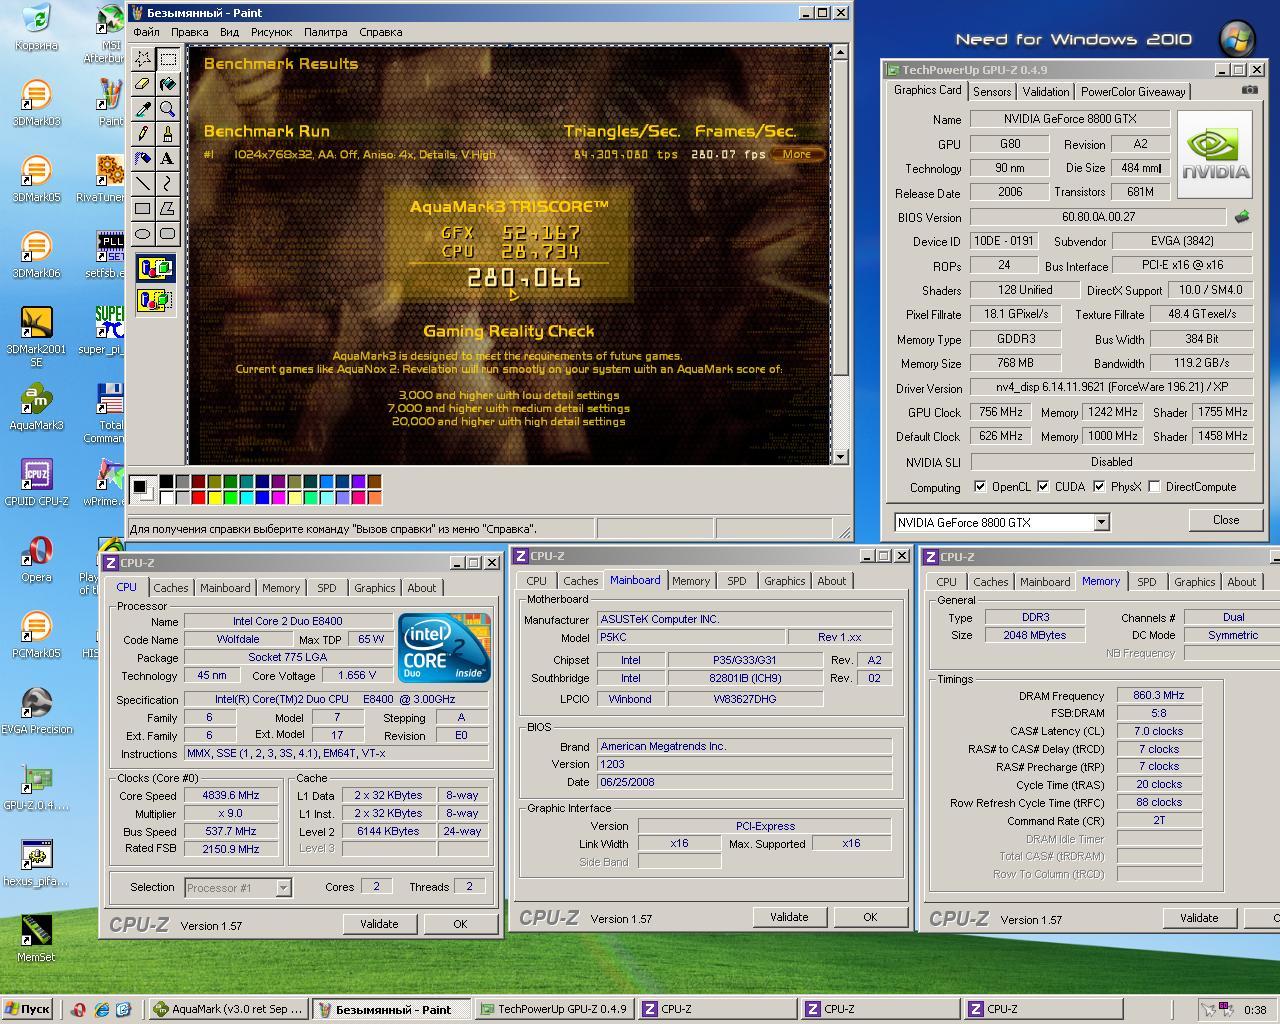This screenshot has width=1280, height=1024.
Task: Open the AquaMark3 desktop shortcut
Action: point(36,407)
